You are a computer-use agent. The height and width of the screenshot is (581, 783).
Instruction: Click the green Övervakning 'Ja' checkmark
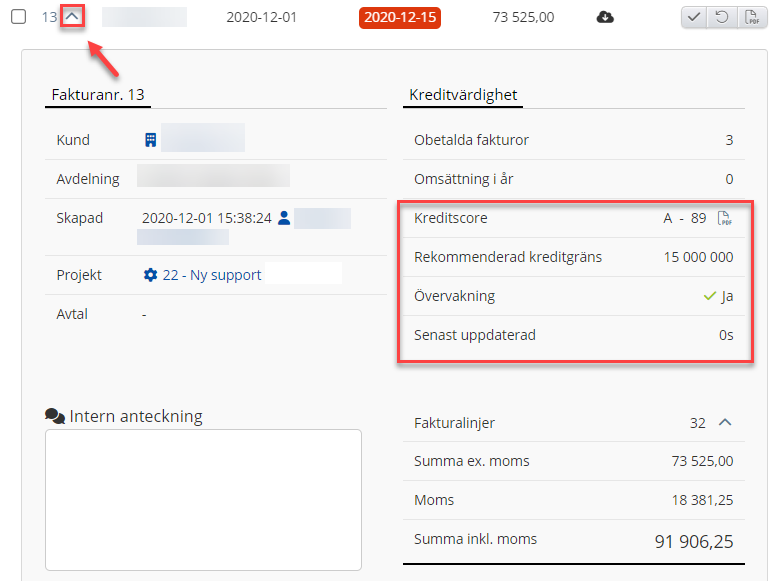point(709,296)
